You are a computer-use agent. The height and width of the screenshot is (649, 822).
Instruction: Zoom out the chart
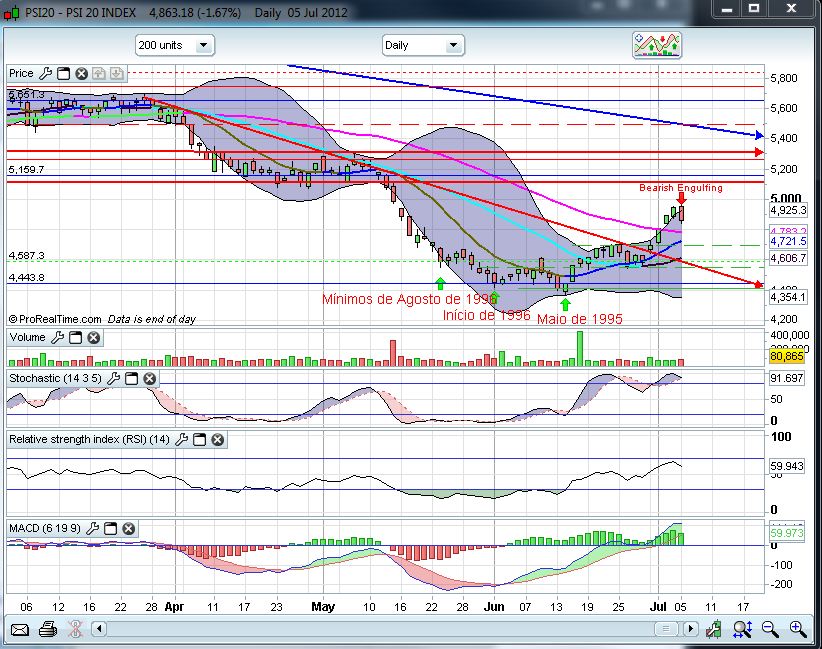(770, 629)
